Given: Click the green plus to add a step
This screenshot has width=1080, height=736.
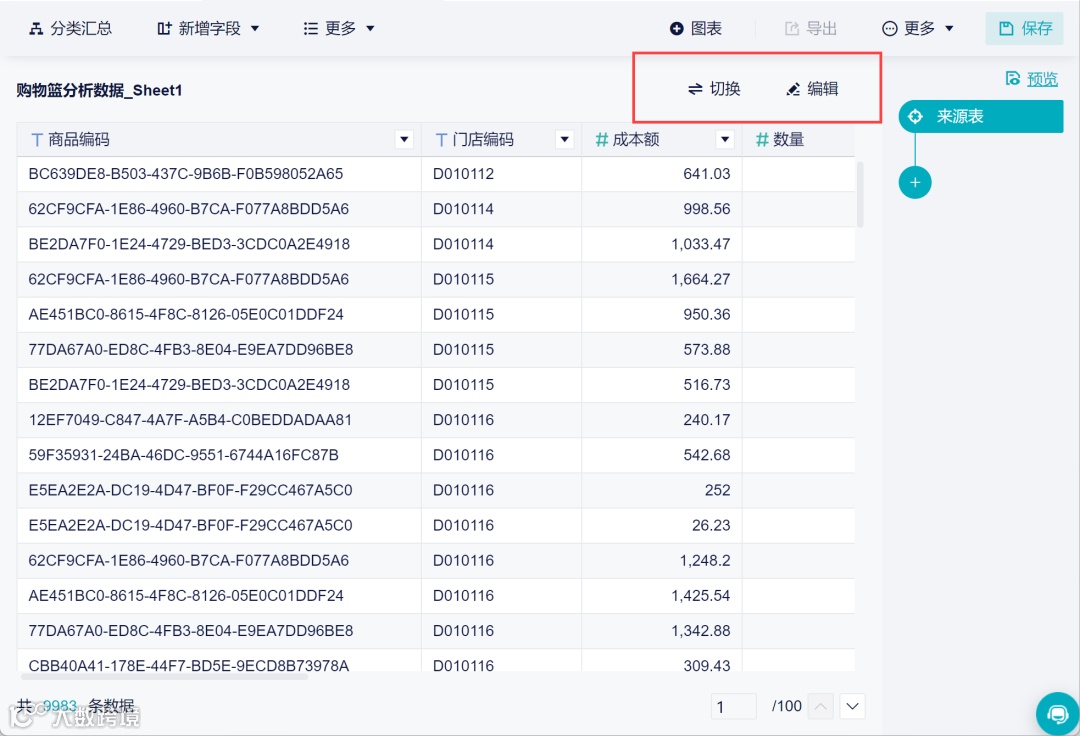Looking at the screenshot, I should point(915,182).
